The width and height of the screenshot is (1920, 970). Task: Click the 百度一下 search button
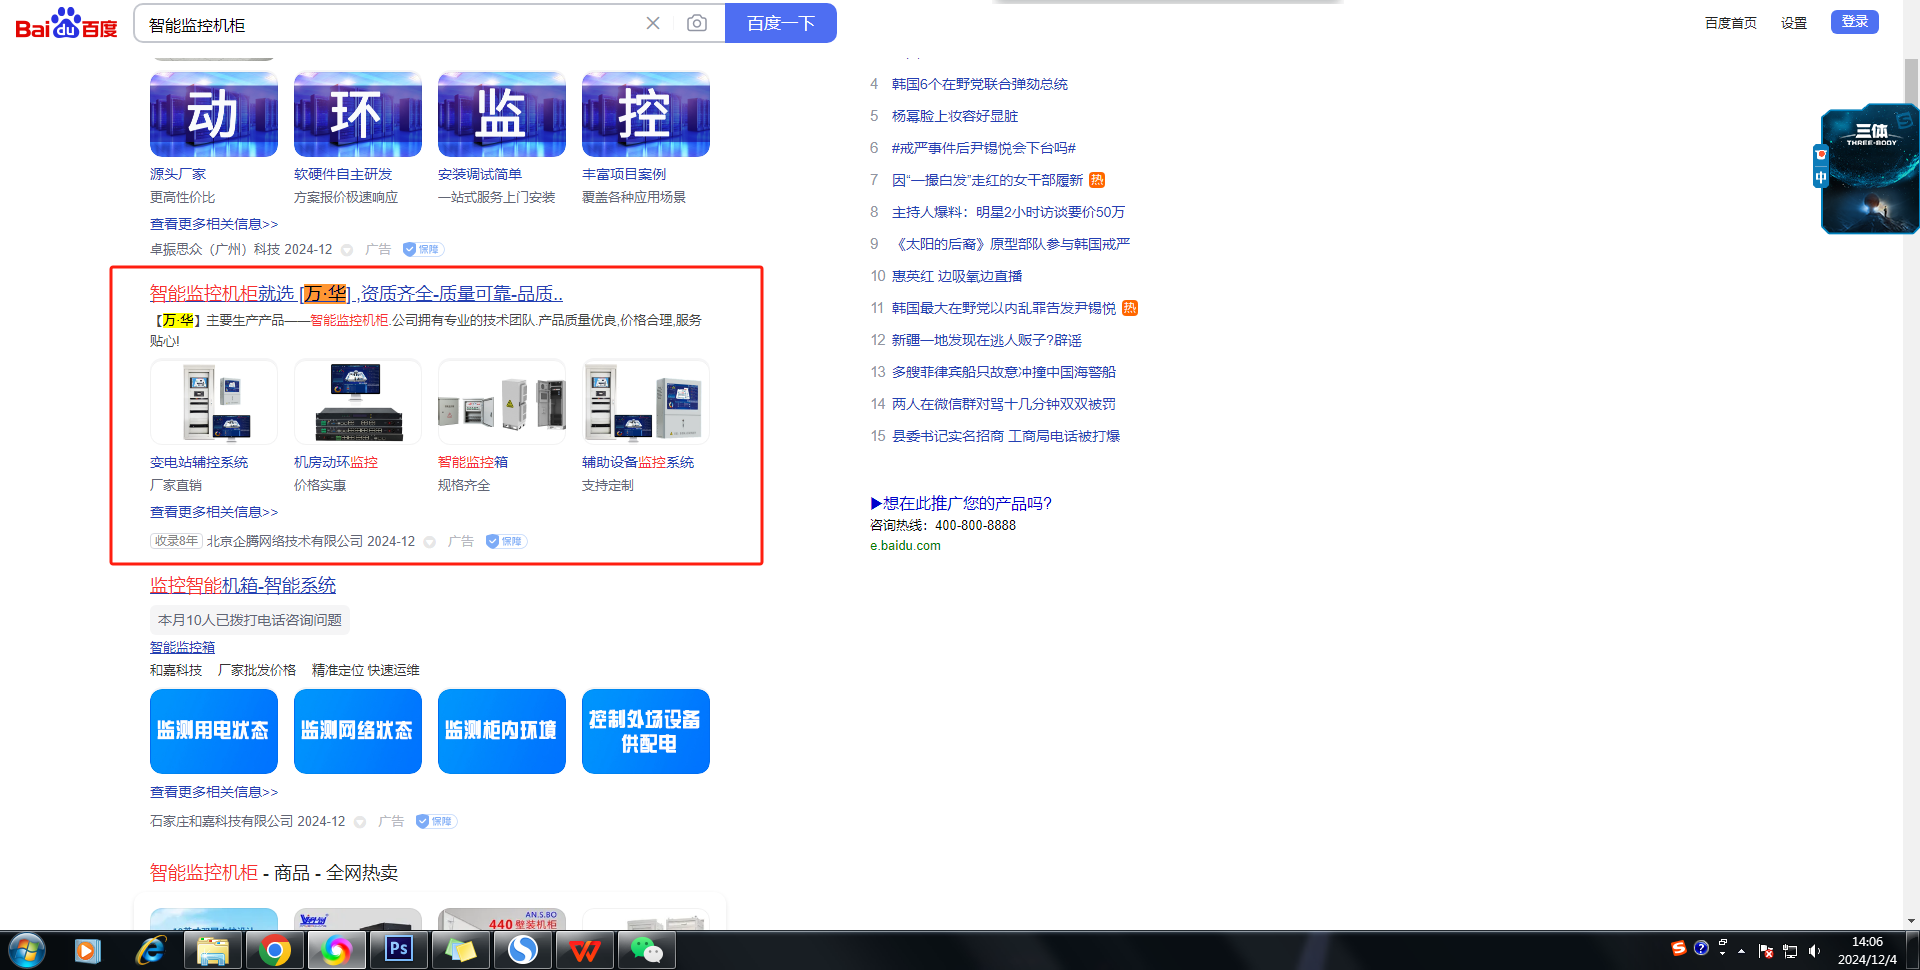pyautogui.click(x=781, y=23)
